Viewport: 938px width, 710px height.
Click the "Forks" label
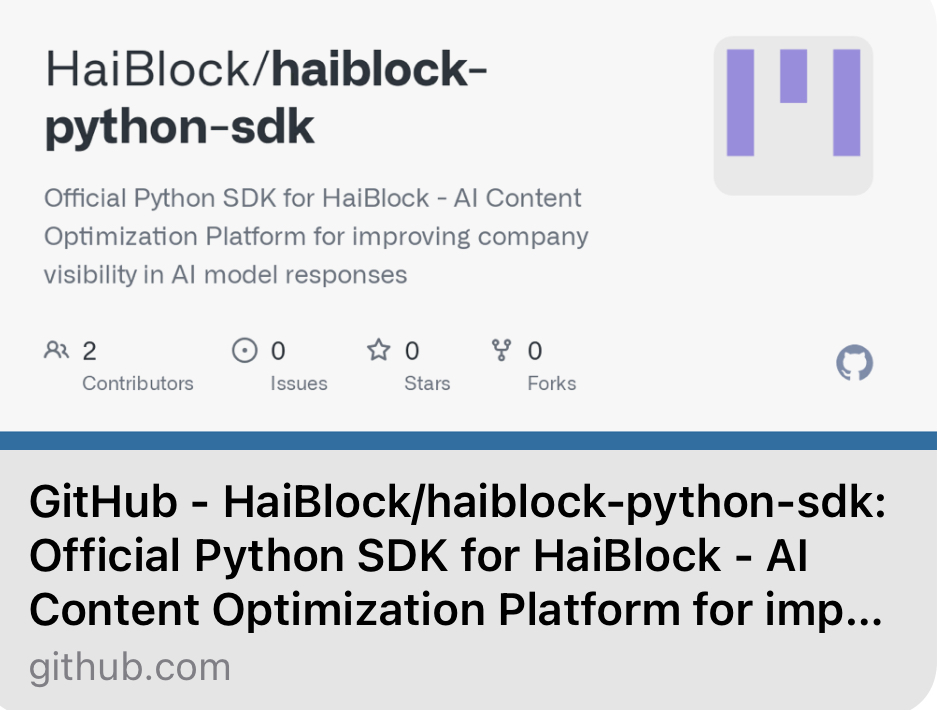point(551,383)
